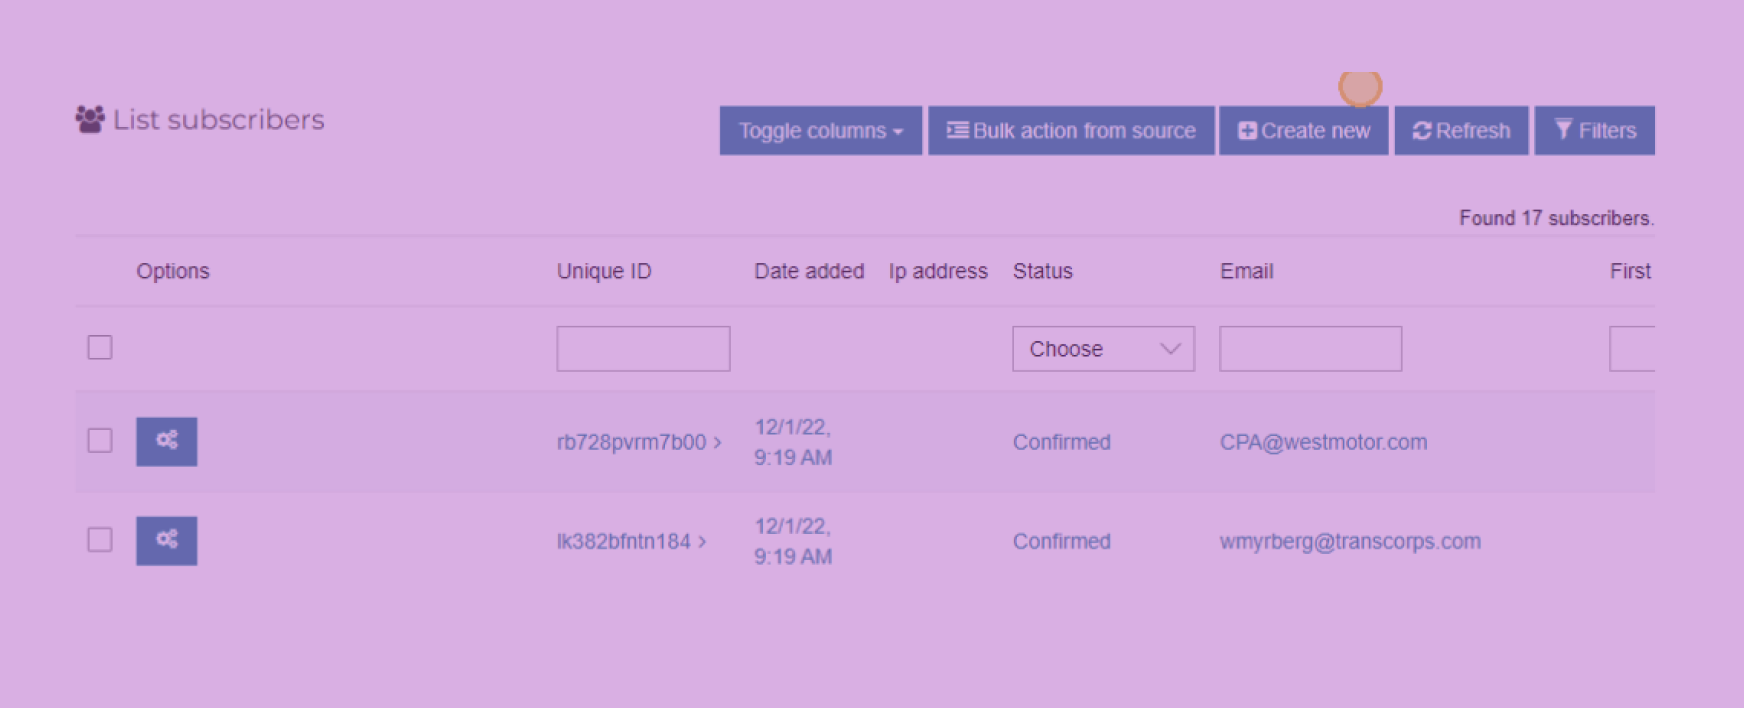
Task: Click the users icon beside List subscribers
Action: point(90,120)
